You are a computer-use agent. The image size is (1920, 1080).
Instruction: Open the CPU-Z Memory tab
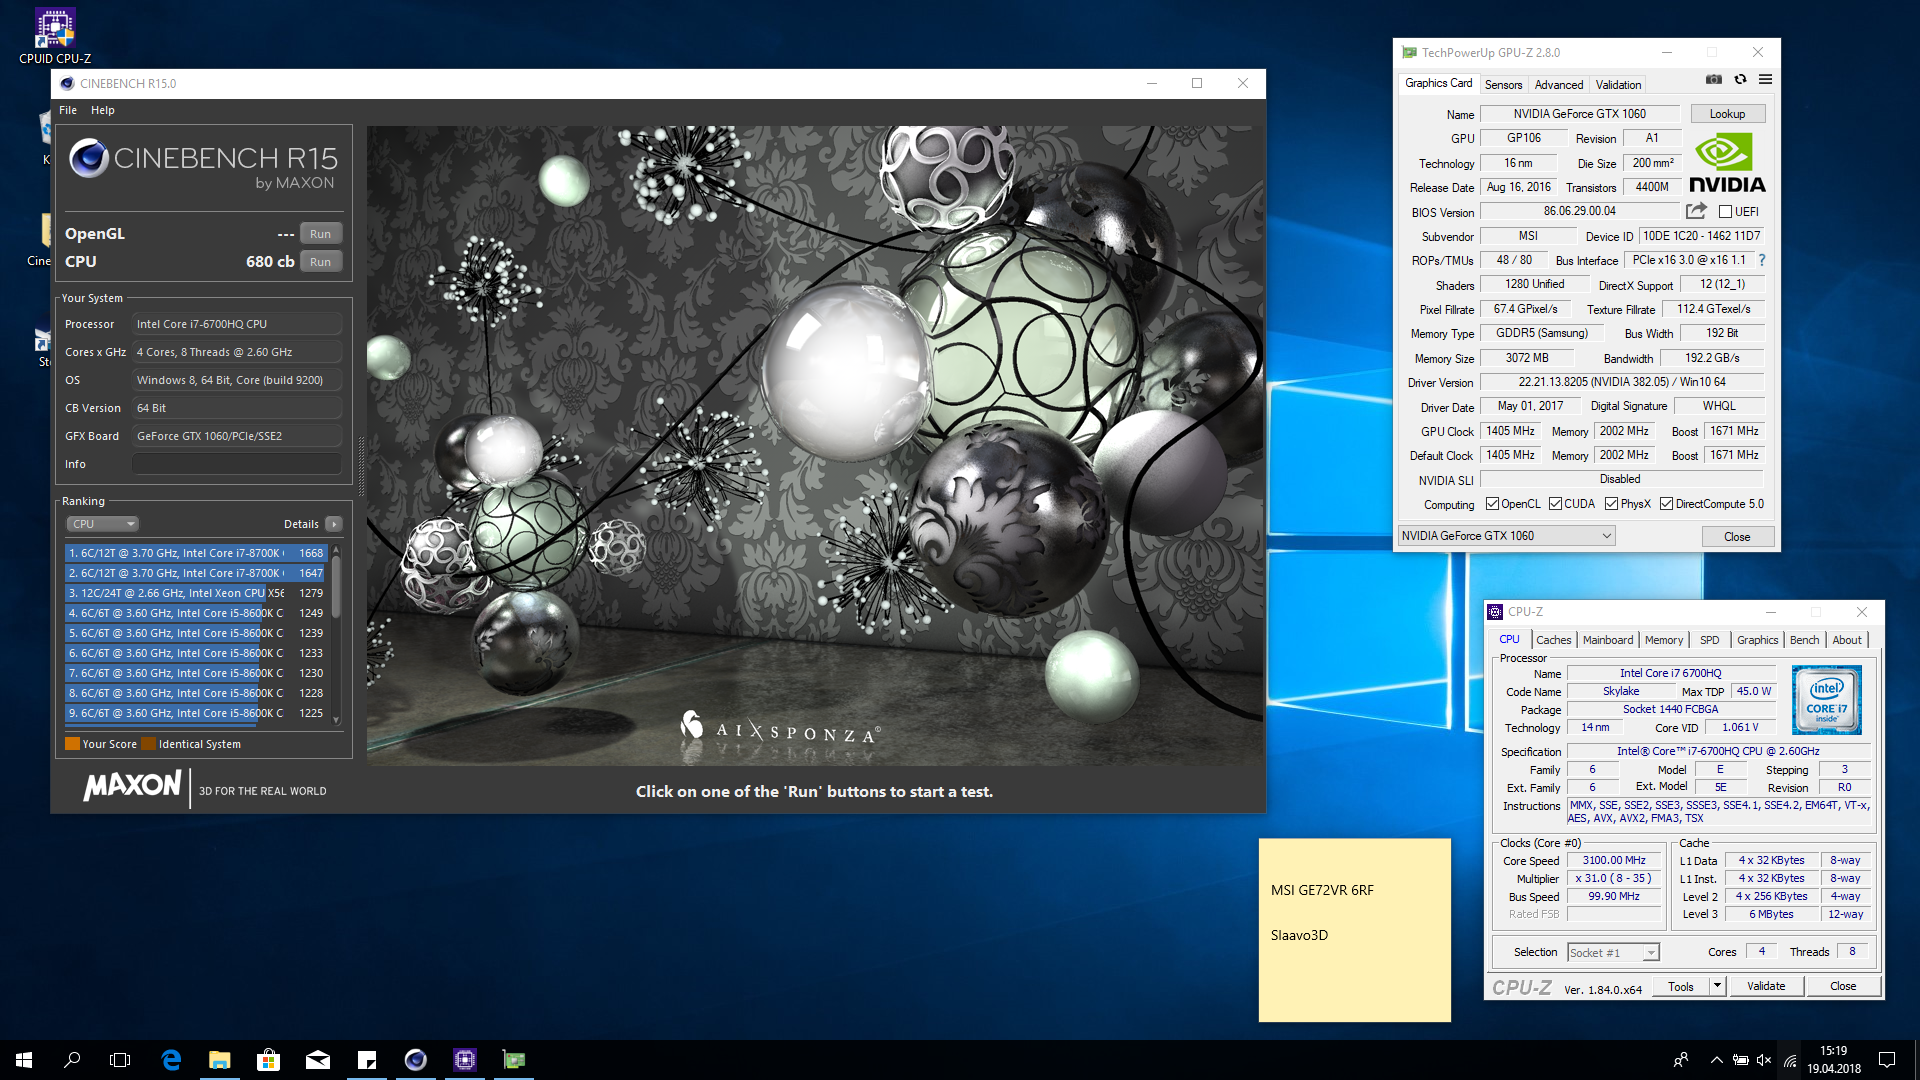1664,640
